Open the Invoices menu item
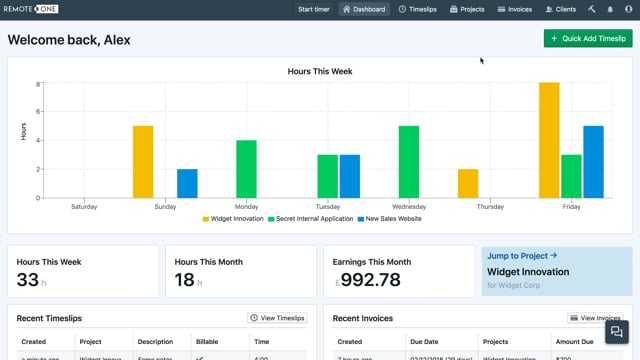 tap(515, 9)
